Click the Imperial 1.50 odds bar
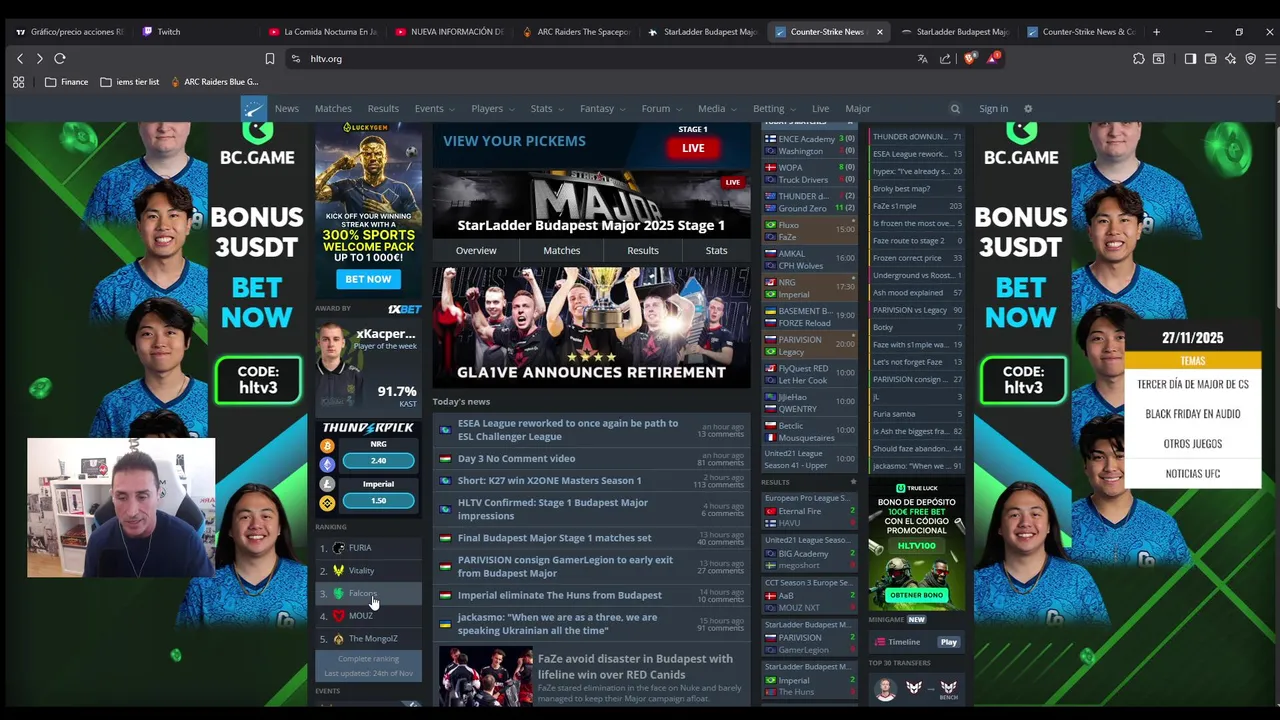The height and width of the screenshot is (720, 1280). [378, 500]
